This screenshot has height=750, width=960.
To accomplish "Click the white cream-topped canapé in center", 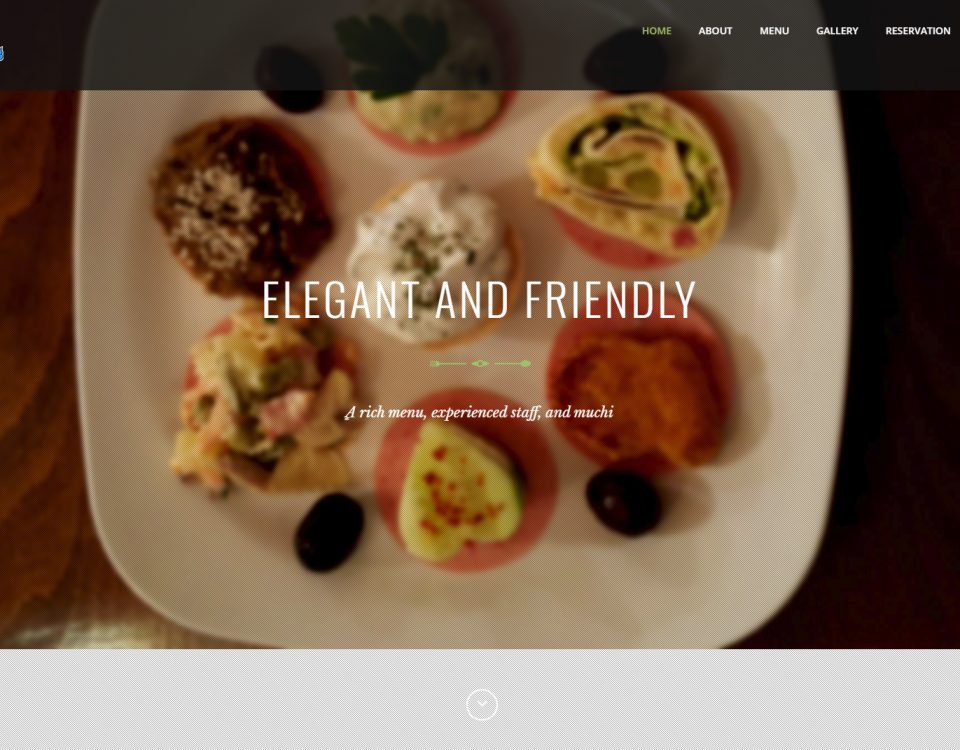I will (432, 260).
